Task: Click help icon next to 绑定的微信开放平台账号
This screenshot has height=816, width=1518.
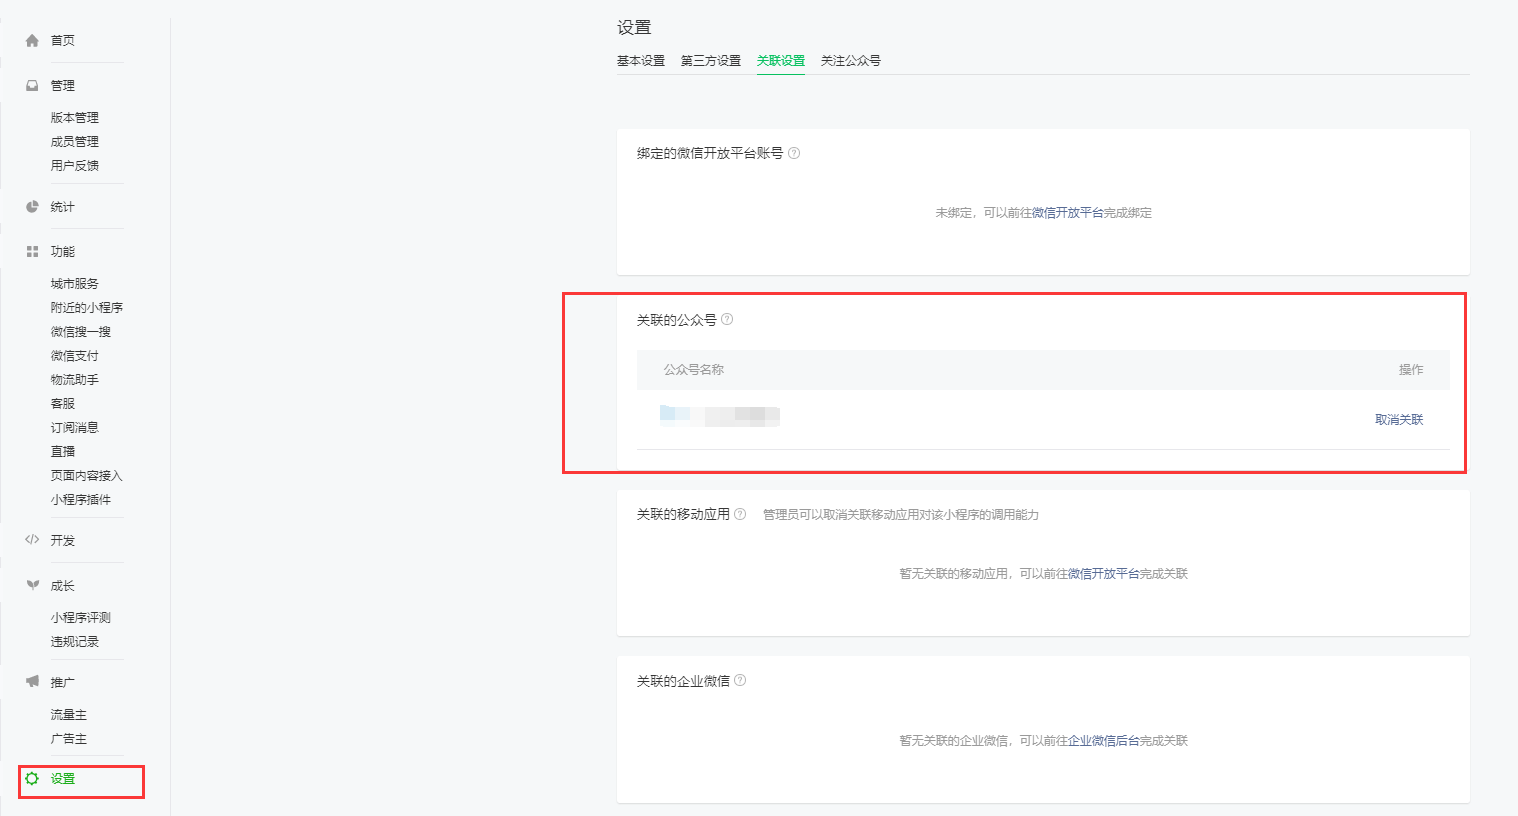Action: coord(794,153)
